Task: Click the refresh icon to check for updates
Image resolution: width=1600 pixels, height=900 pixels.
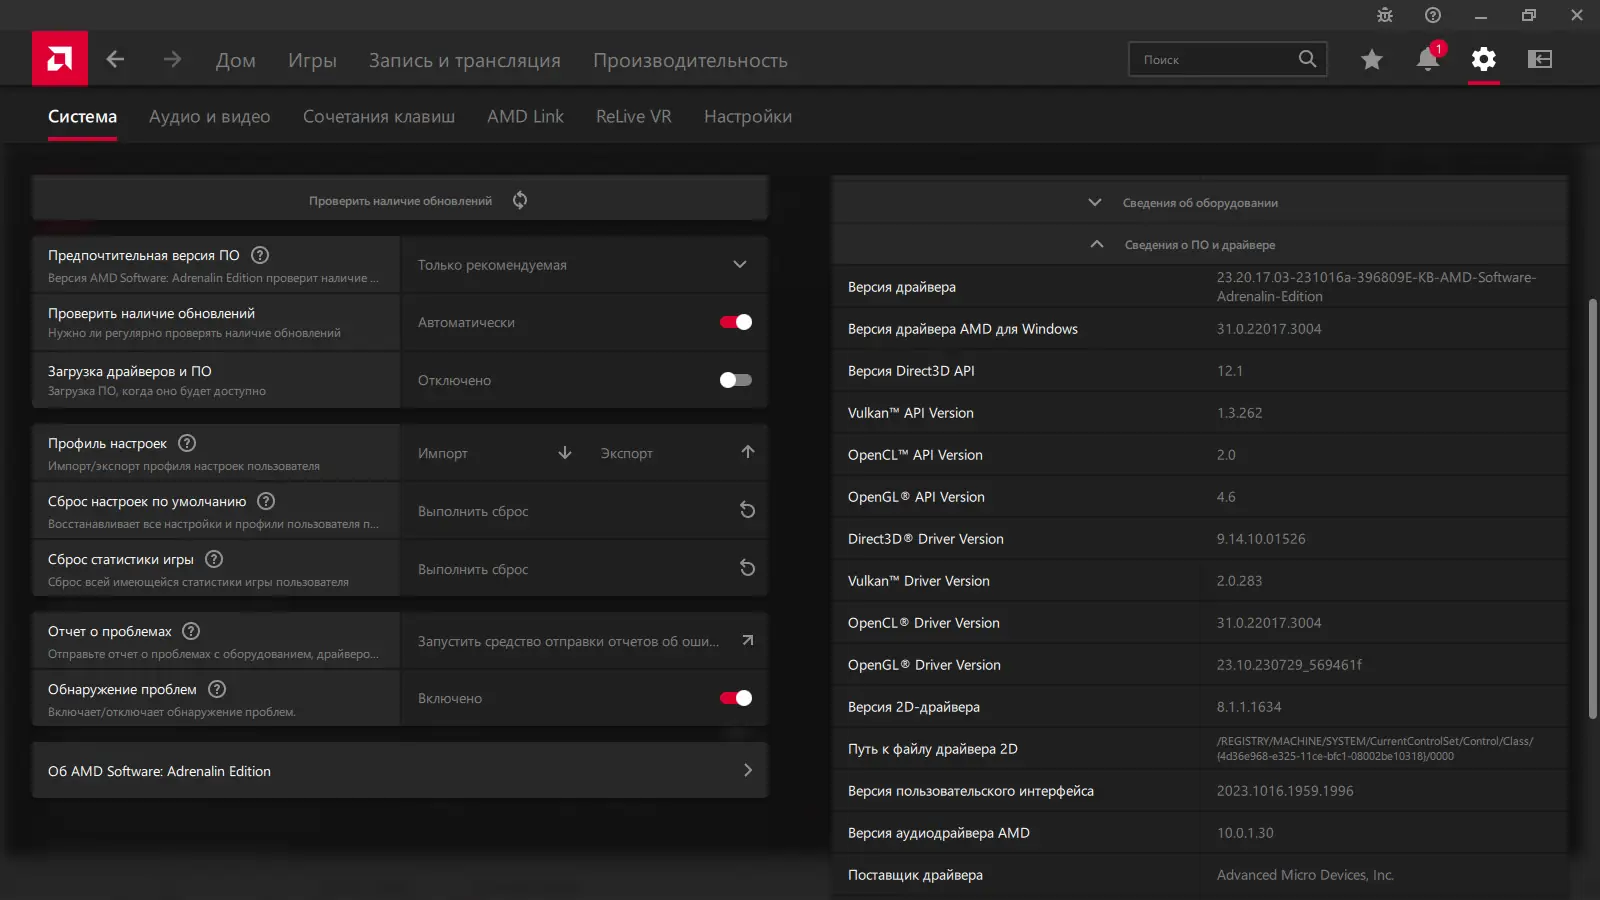Action: (520, 200)
